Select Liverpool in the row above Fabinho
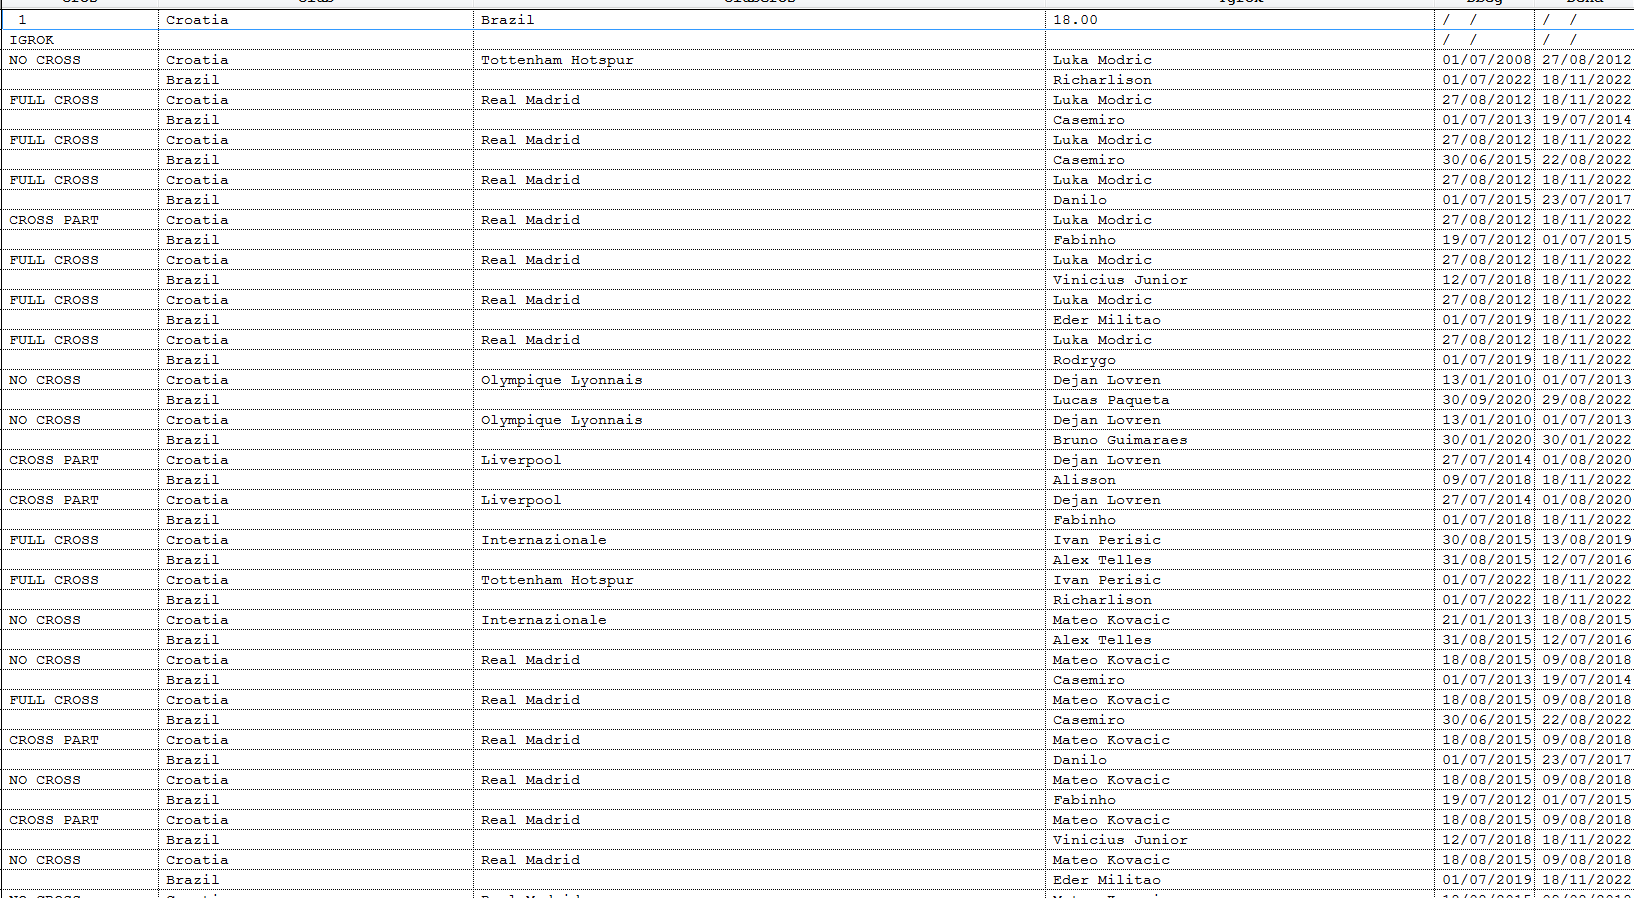Image resolution: width=1634 pixels, height=898 pixels. tap(521, 500)
